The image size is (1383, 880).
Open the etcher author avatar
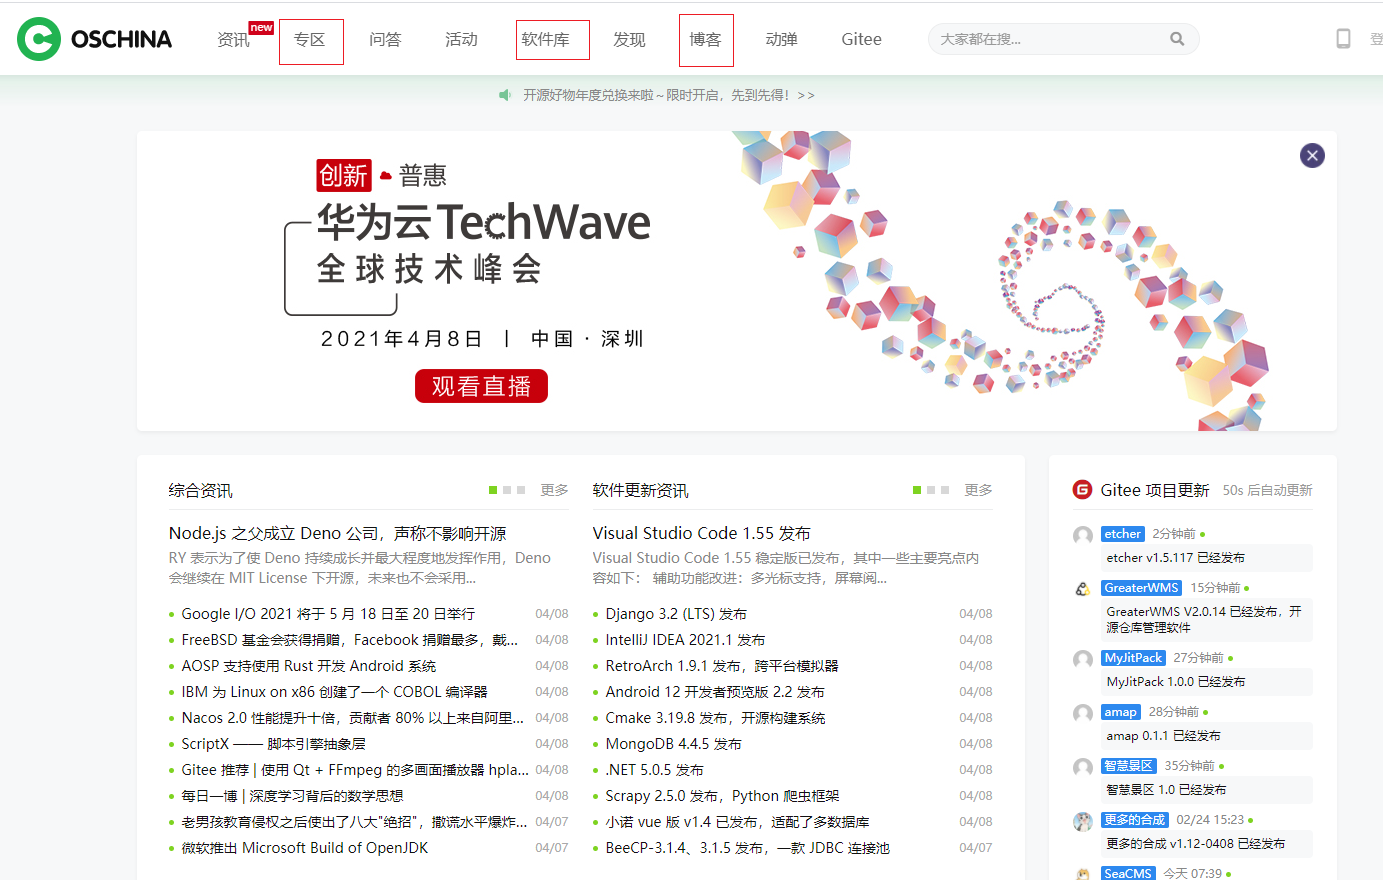coord(1082,535)
